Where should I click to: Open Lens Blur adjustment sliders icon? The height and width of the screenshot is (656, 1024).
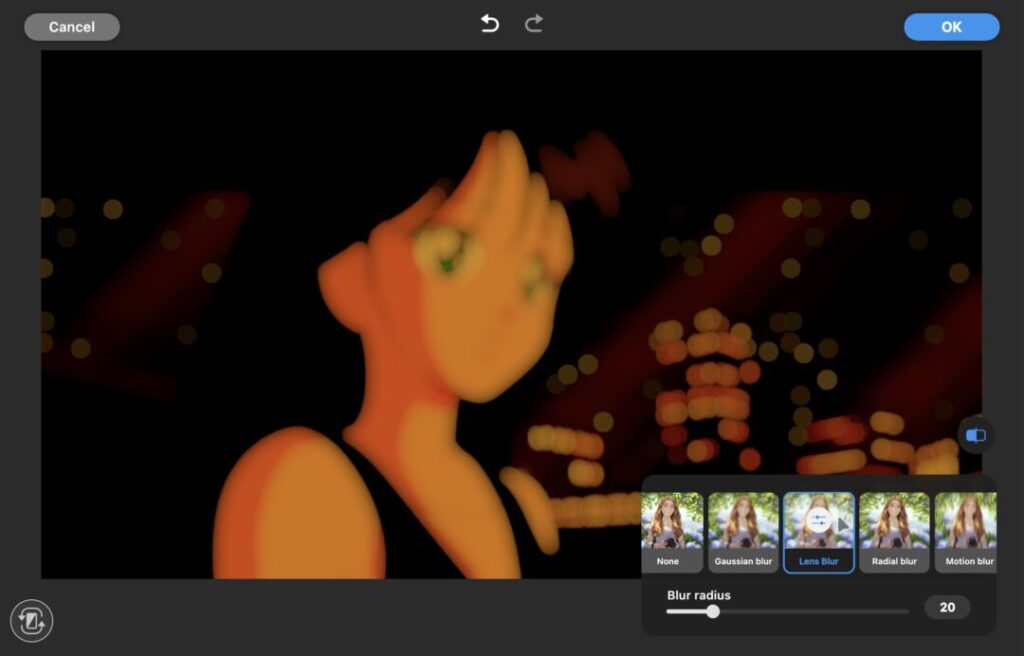point(818,520)
